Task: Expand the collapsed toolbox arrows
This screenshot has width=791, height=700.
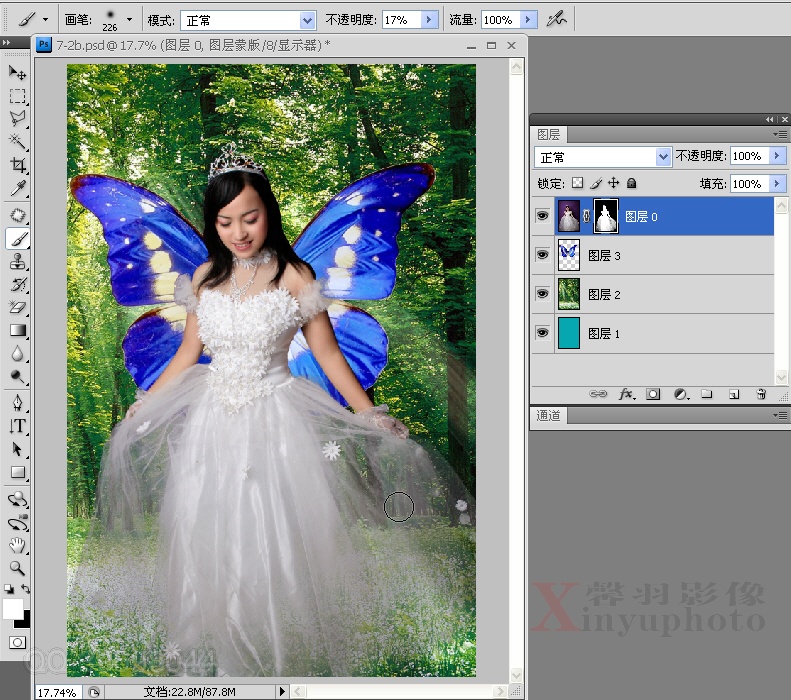Action: (6, 43)
